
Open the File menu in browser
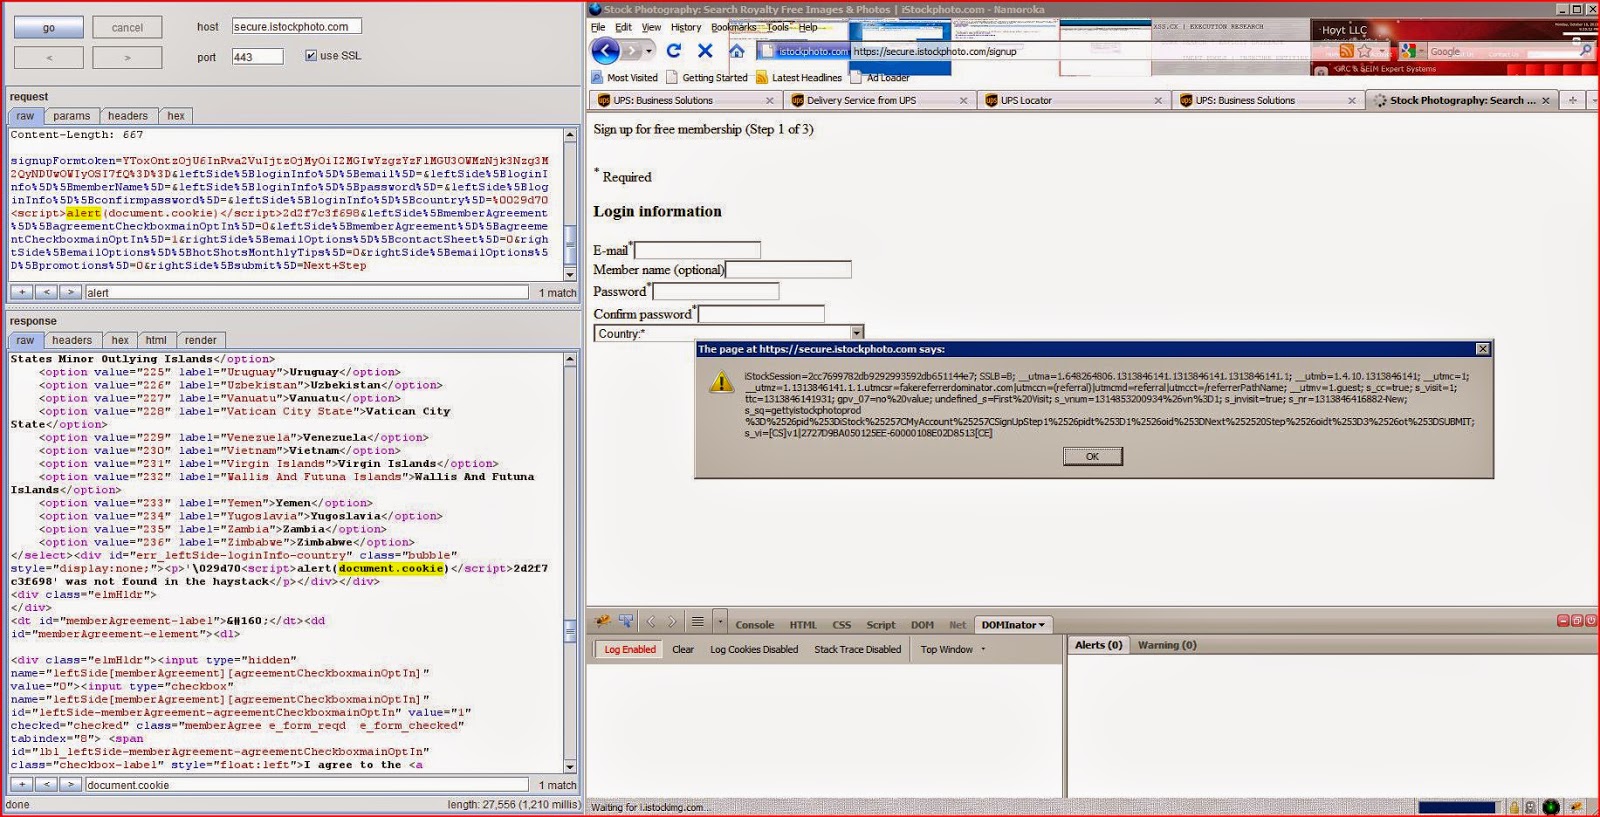598,27
